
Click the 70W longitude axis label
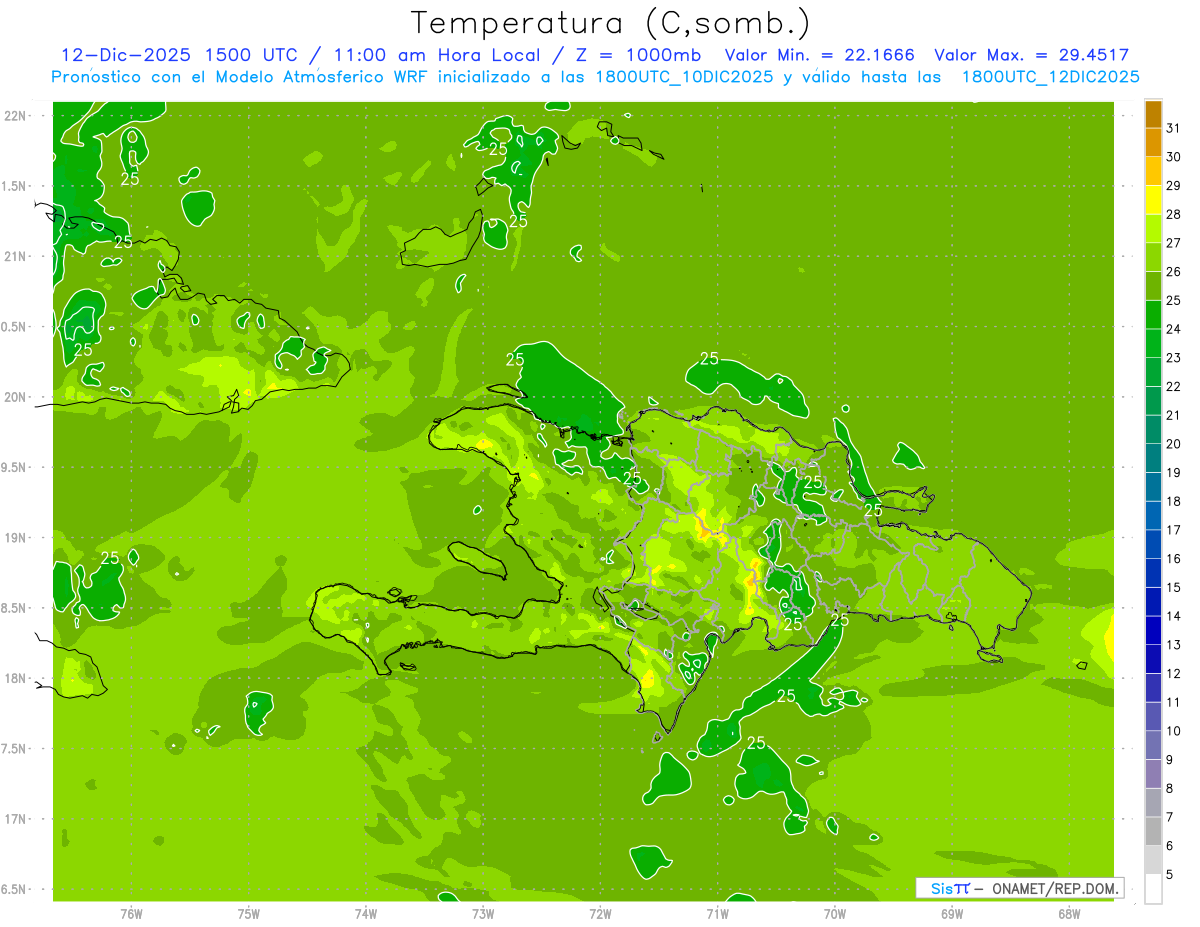(x=834, y=914)
